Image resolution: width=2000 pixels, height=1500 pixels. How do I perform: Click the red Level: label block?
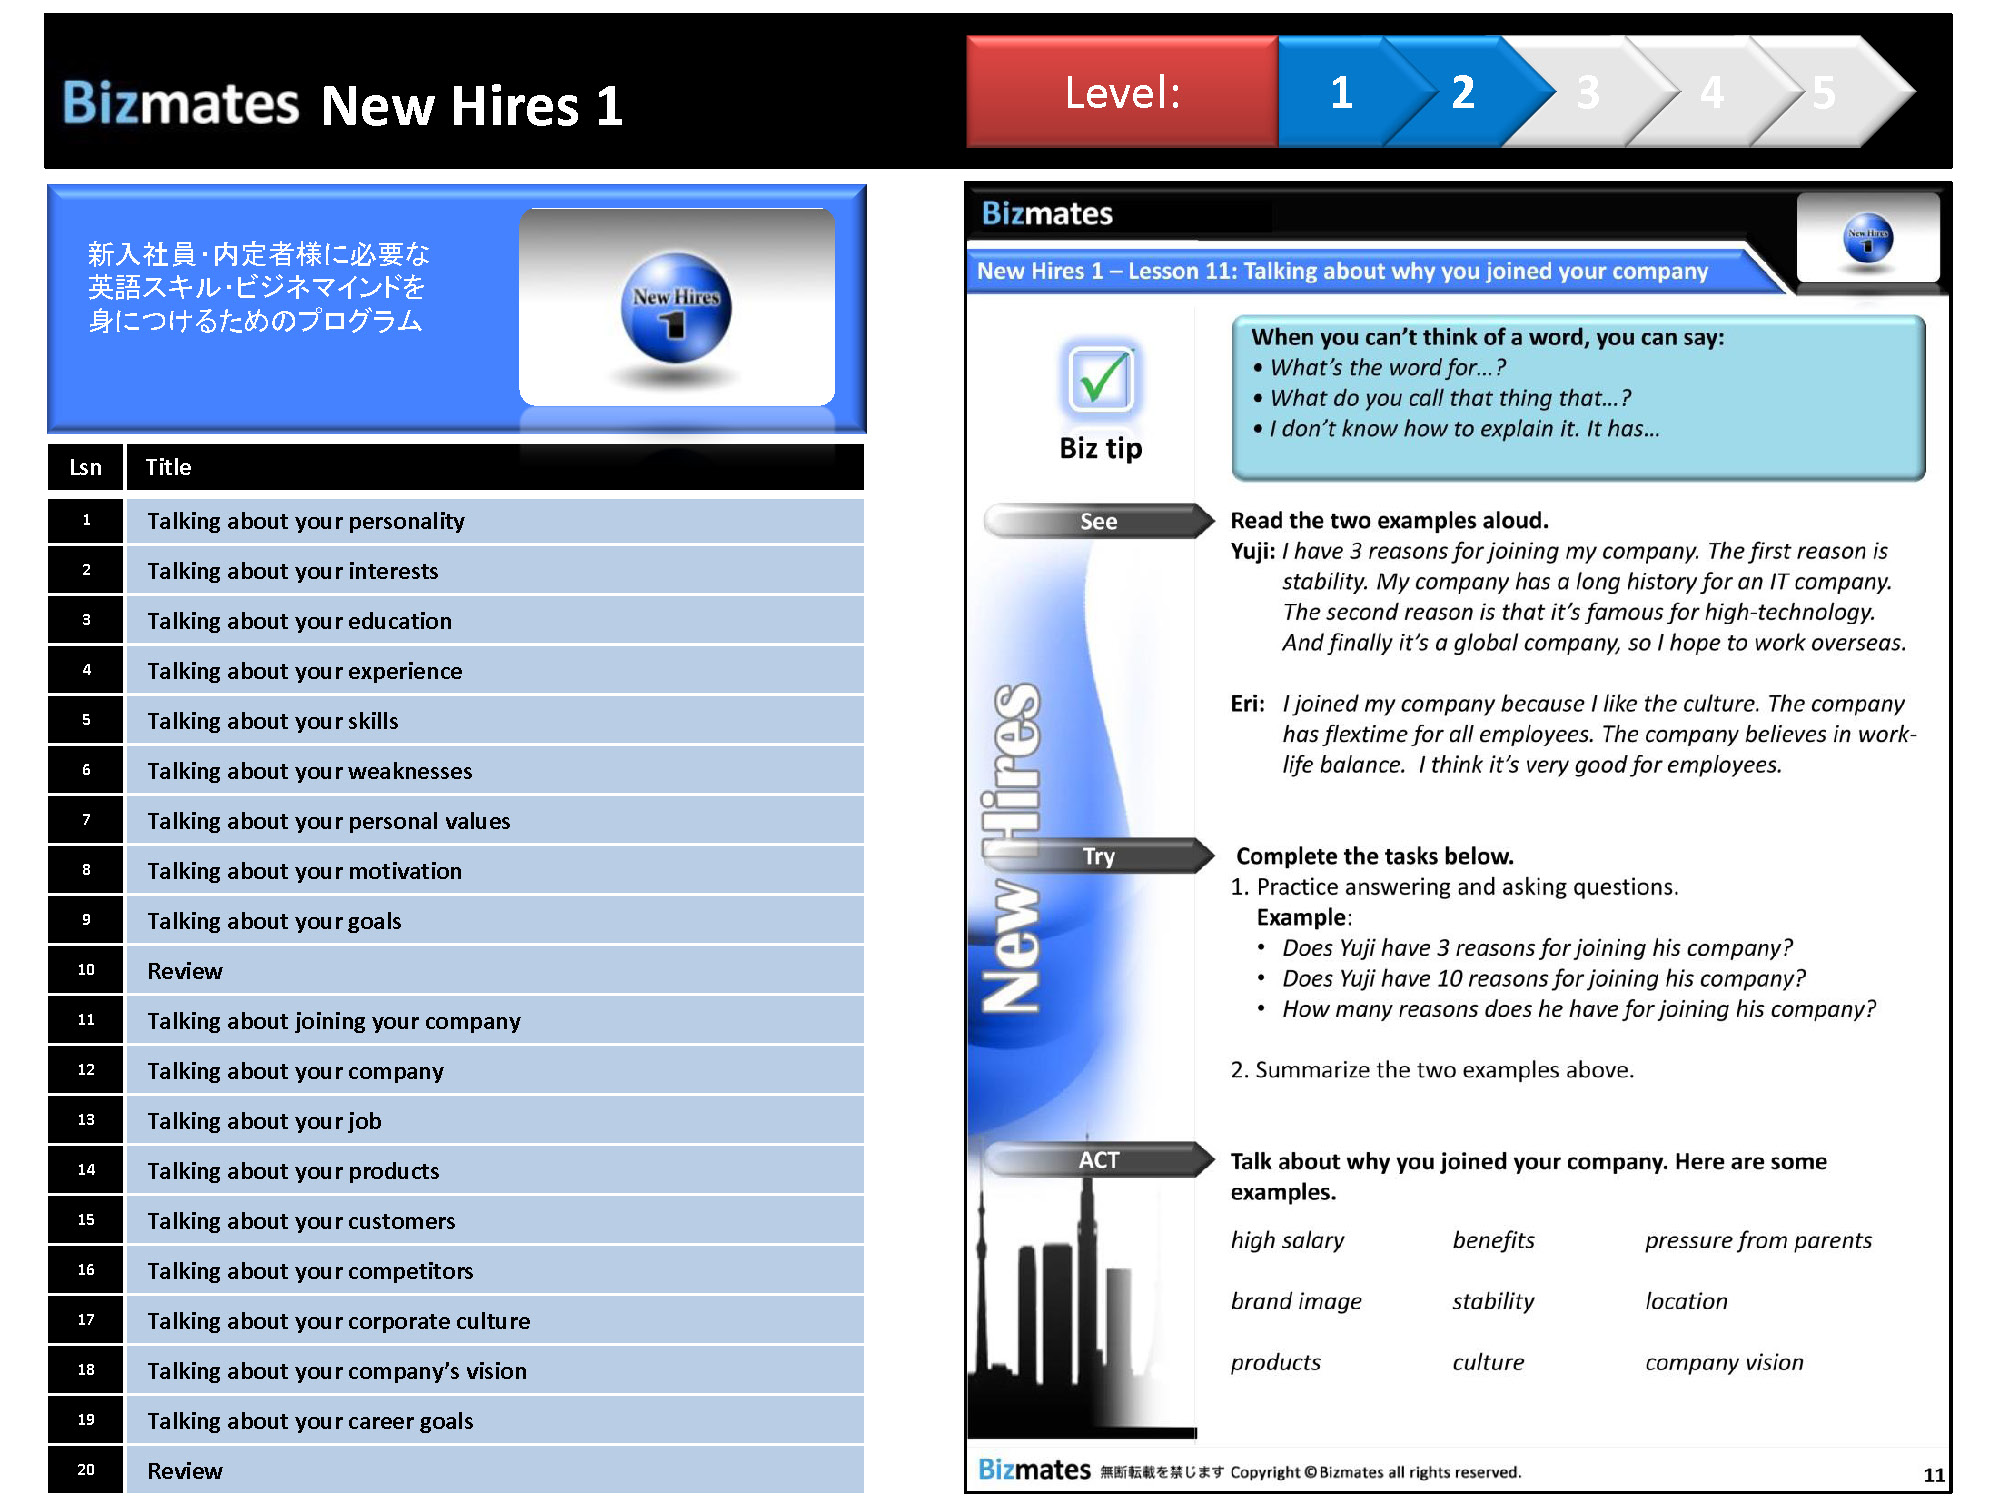pyautogui.click(x=1122, y=93)
